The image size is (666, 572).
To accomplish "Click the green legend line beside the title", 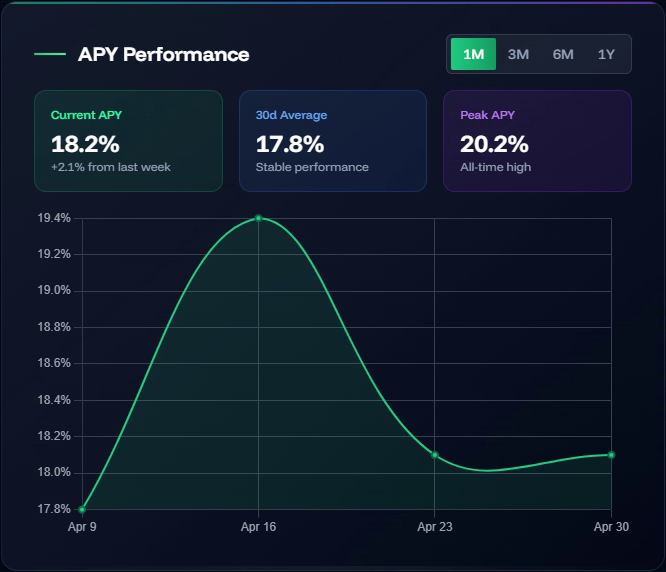I will click(x=50, y=54).
